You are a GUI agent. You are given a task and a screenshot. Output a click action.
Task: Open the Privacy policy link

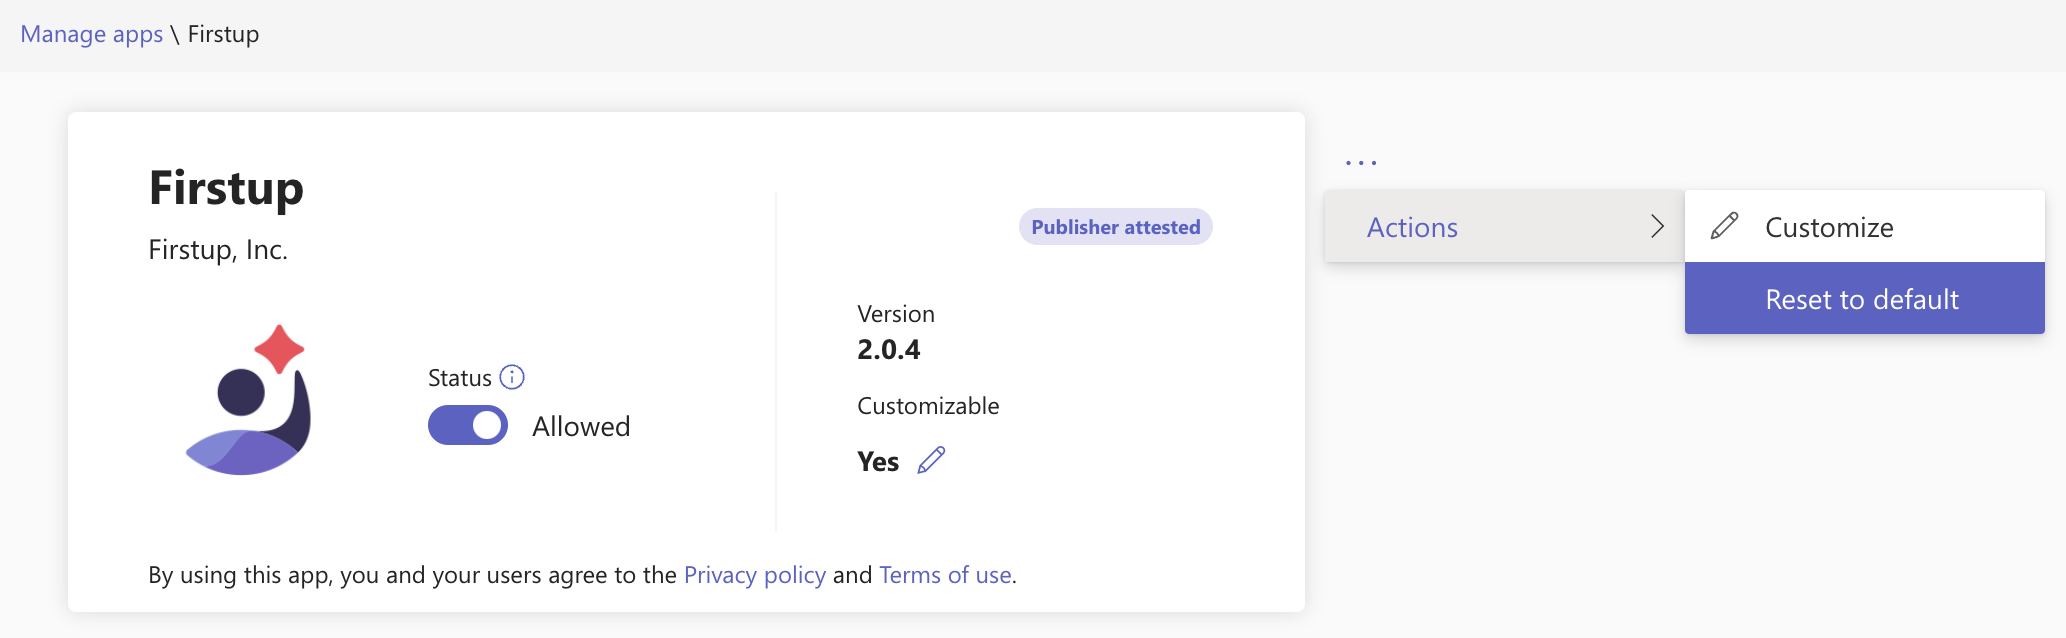[x=755, y=575]
